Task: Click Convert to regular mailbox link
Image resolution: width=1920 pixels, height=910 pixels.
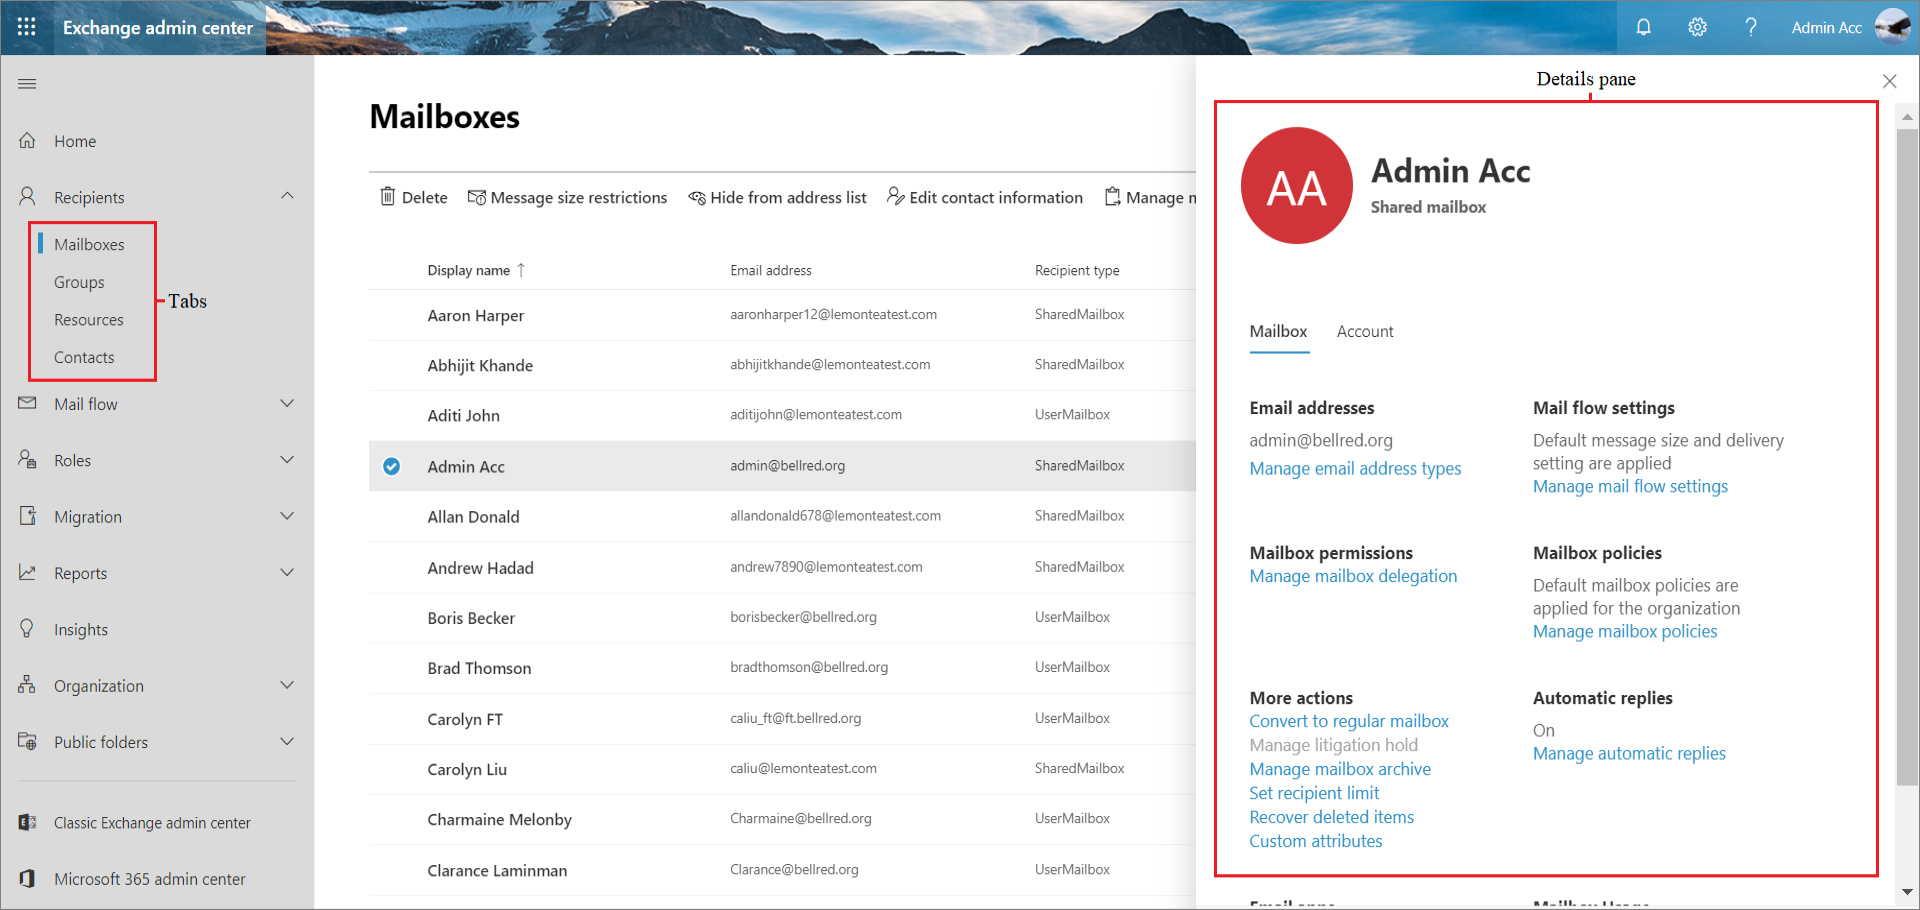Action: pos(1348,722)
